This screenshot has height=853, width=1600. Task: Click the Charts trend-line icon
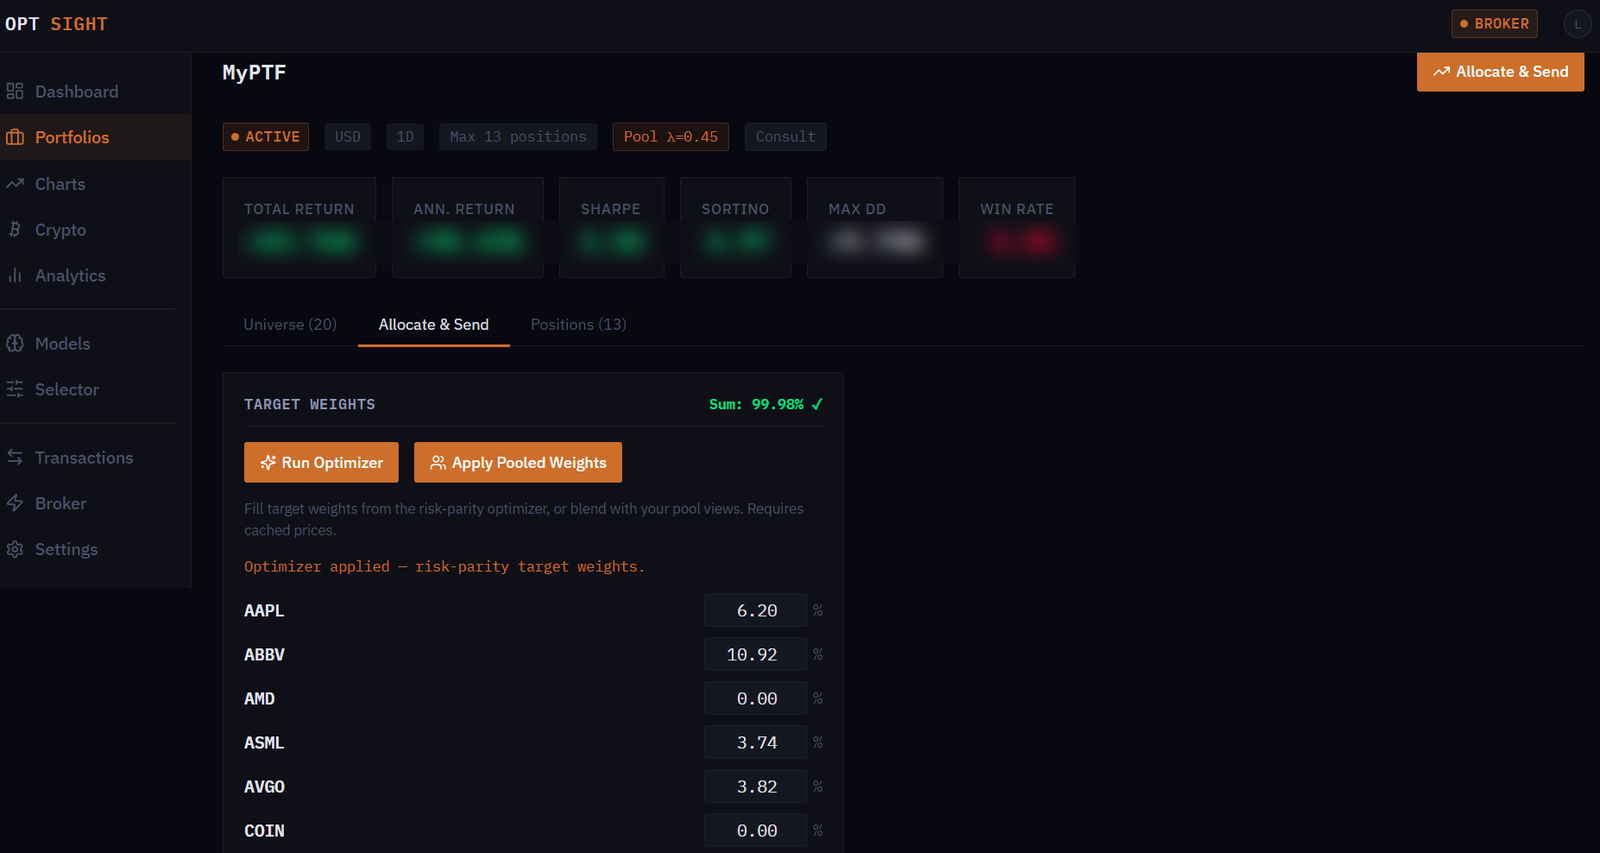coord(15,183)
